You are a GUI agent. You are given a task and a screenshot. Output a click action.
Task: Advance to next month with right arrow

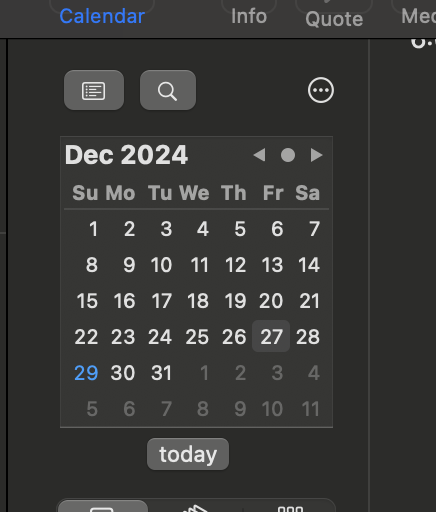[316, 155]
